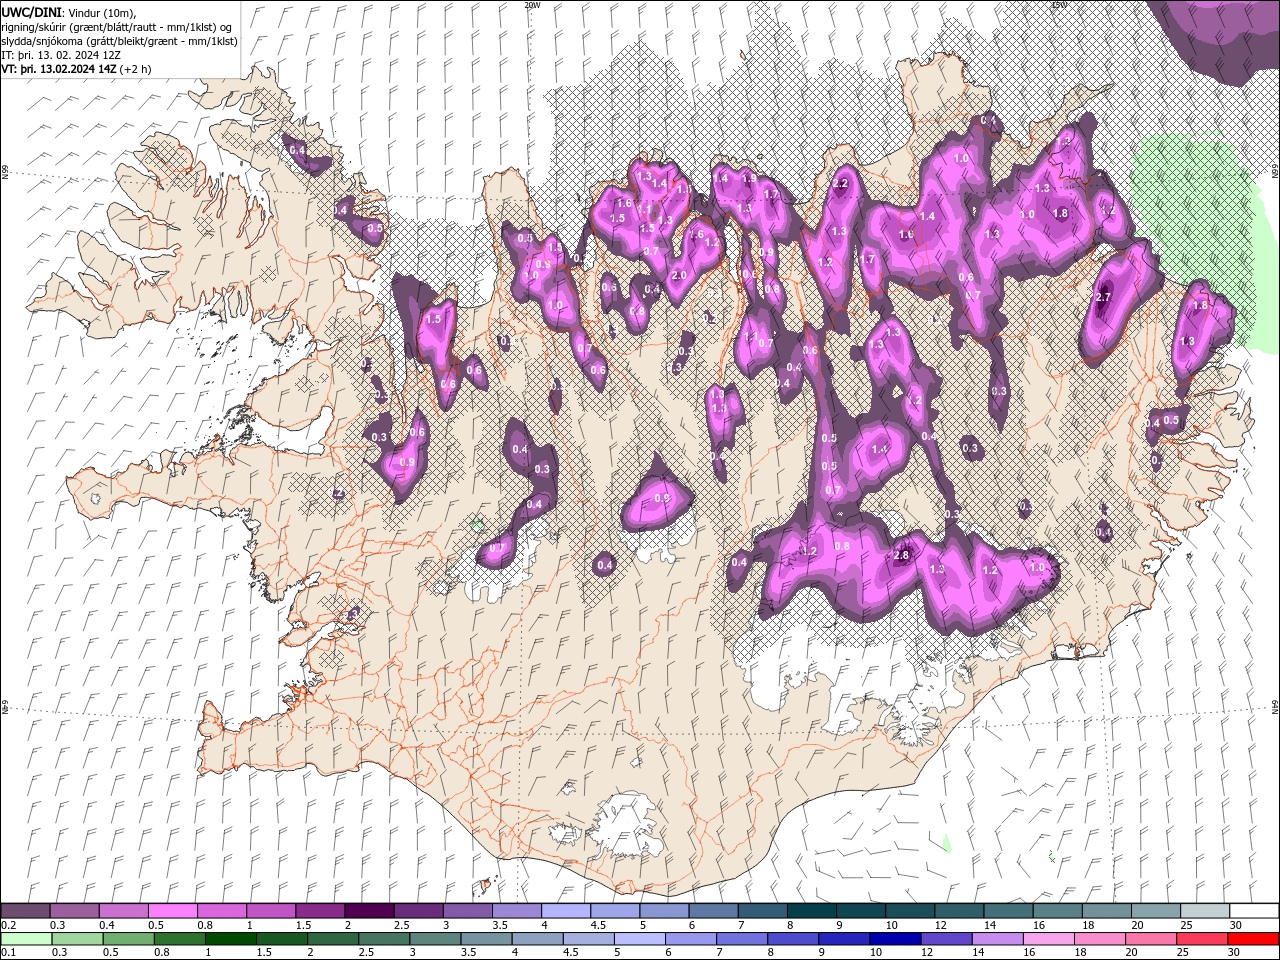Click the '20W' longitude label at the top edge
This screenshot has width=1280, height=960.
[x=532, y=5]
